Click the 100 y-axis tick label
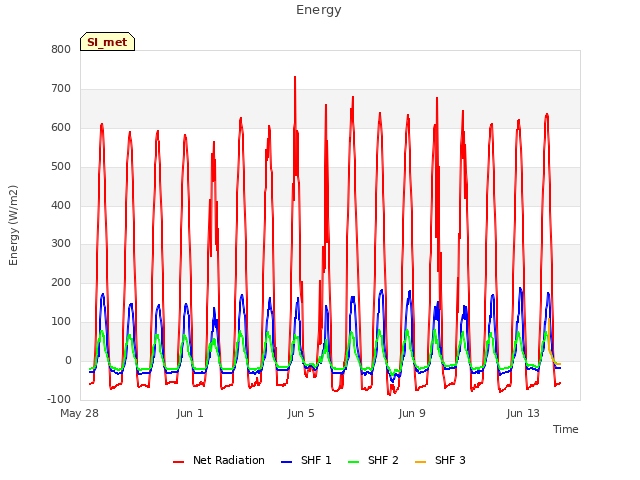This screenshot has width=640, height=480. (61, 322)
